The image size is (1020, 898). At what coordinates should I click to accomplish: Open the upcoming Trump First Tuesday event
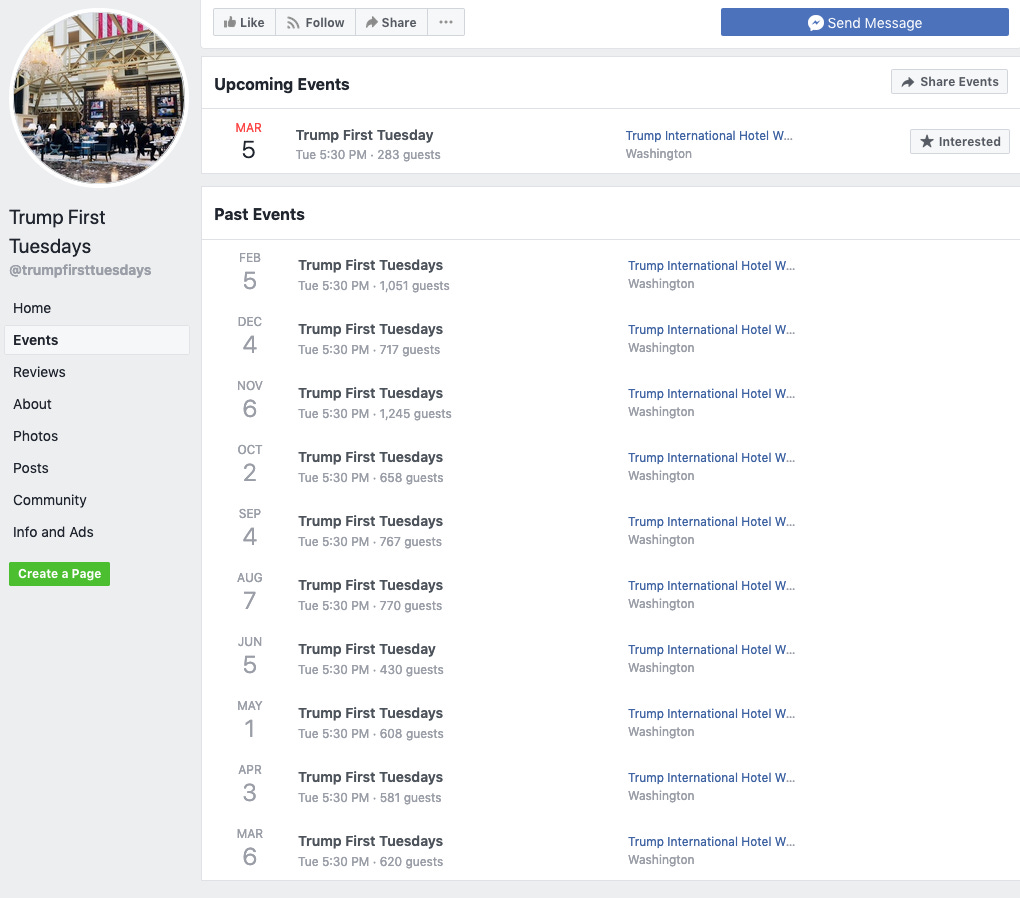pyautogui.click(x=364, y=135)
